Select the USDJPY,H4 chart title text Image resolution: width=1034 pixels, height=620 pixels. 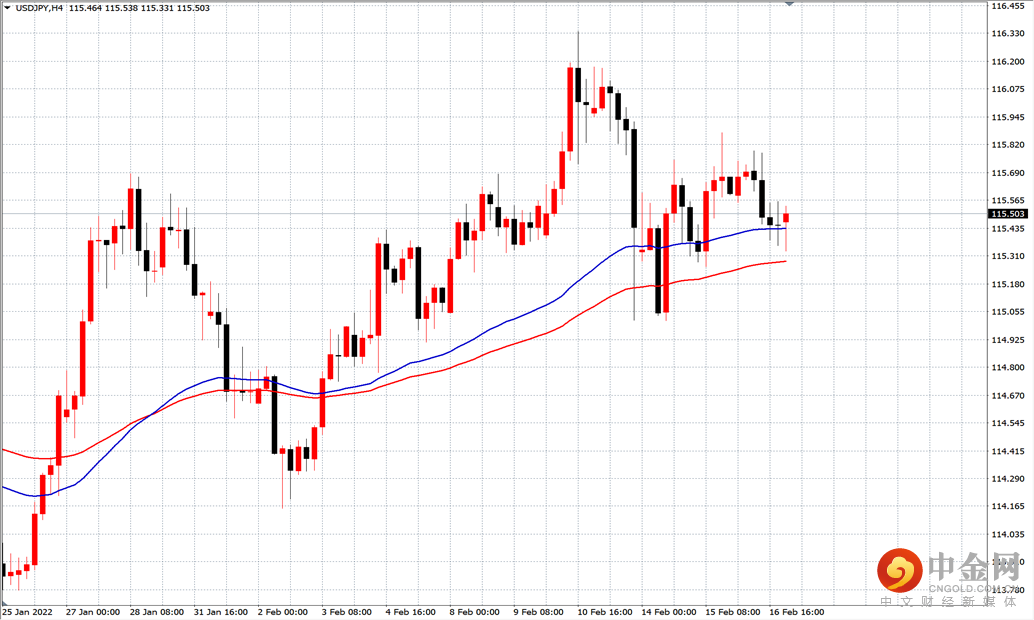point(39,8)
